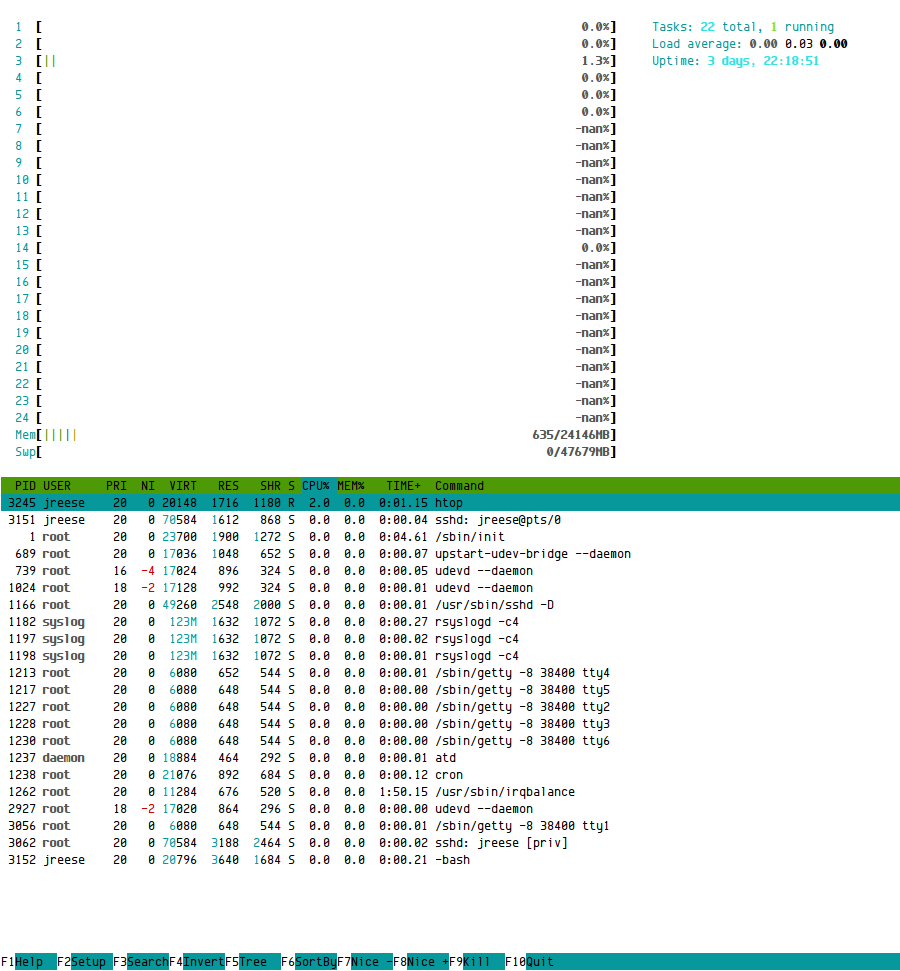This screenshot has height=971, width=900.
Task: Click the CPU 24 meter showing -nan%
Action: (x=316, y=418)
